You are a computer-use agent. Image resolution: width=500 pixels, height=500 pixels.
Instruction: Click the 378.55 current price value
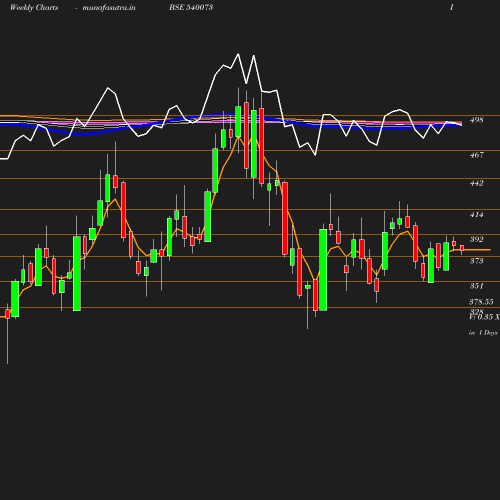click(481, 302)
